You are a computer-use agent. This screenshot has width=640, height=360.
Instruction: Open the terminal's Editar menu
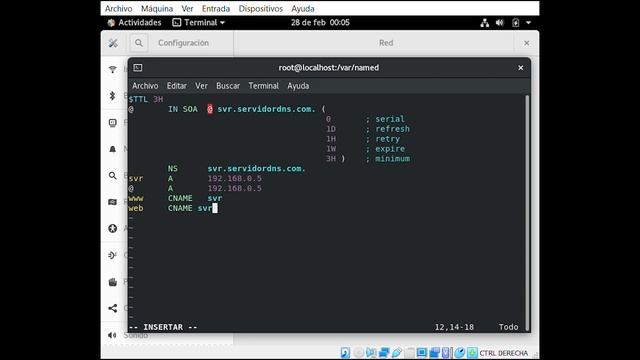pyautogui.click(x=176, y=86)
